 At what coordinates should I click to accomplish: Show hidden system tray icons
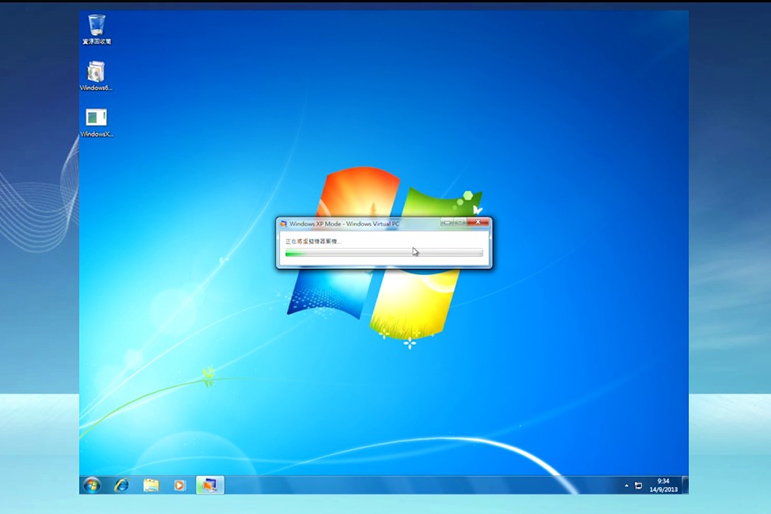626,485
